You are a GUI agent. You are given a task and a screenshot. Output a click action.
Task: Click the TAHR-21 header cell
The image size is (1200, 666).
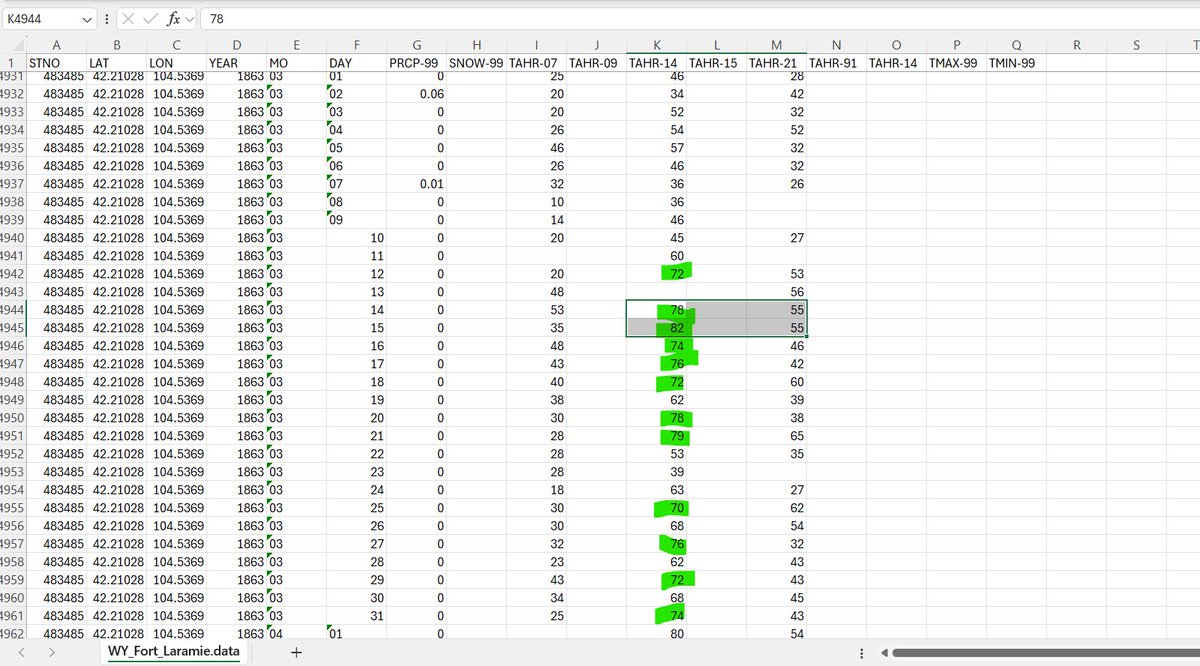776,63
